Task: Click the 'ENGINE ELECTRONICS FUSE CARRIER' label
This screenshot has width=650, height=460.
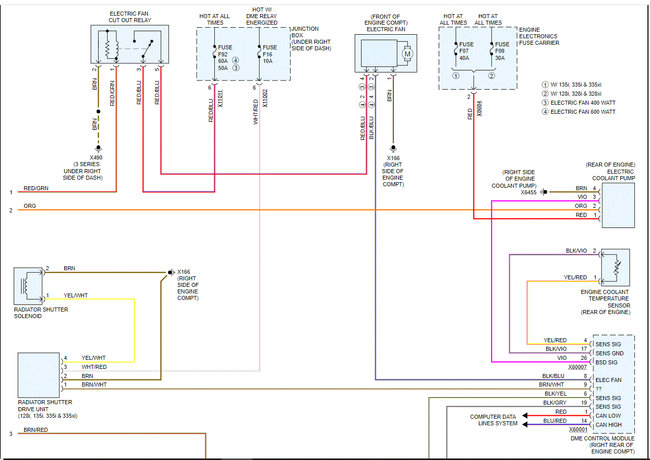Action: (539, 36)
